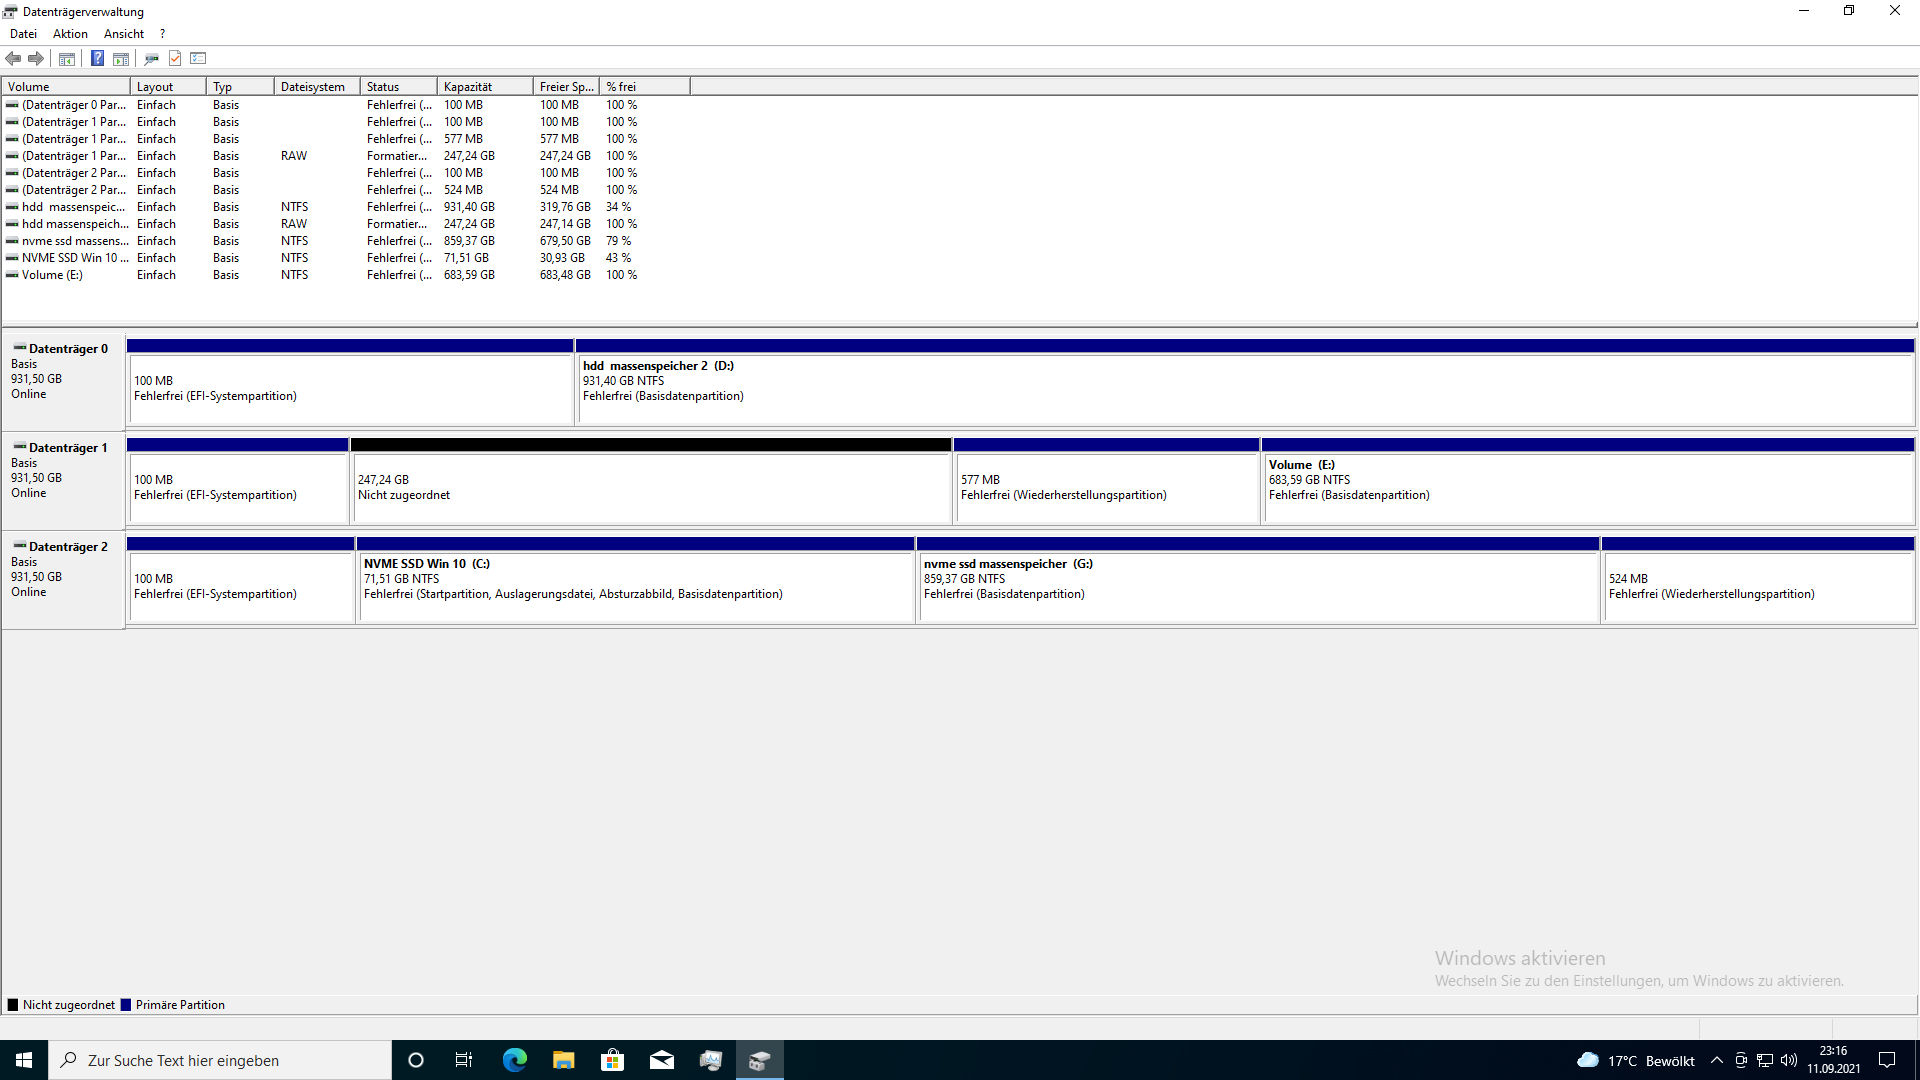Click the document checkmark properties icon

(175, 58)
